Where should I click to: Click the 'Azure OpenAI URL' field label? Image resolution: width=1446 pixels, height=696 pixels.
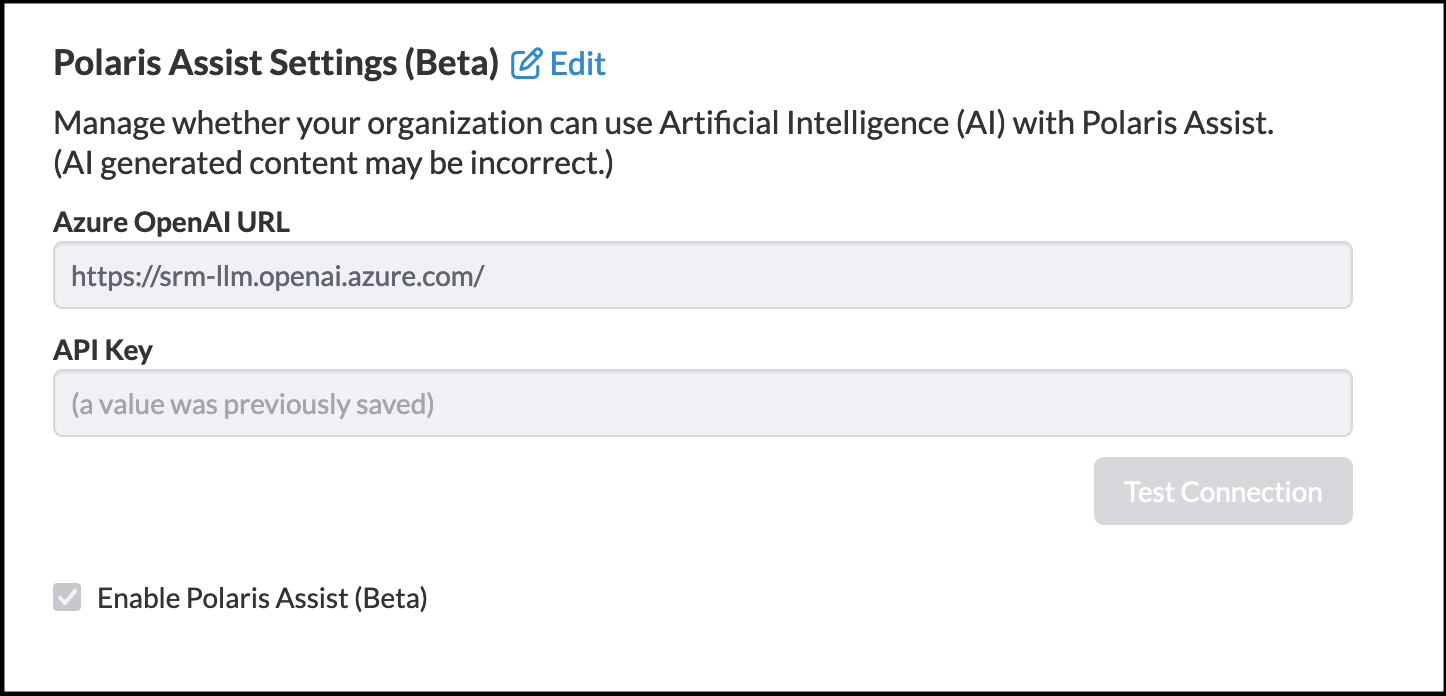(171, 222)
